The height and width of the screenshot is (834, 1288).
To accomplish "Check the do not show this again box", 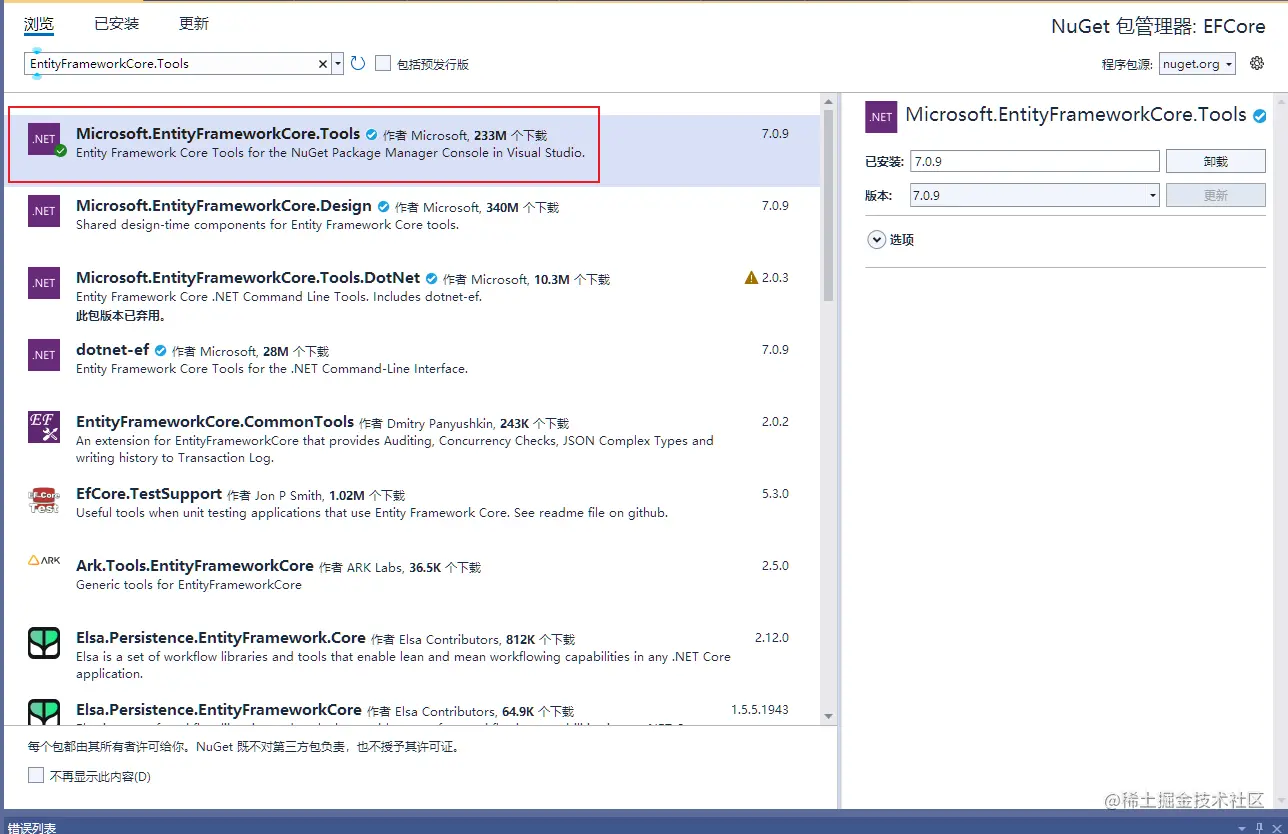I will [x=36, y=775].
